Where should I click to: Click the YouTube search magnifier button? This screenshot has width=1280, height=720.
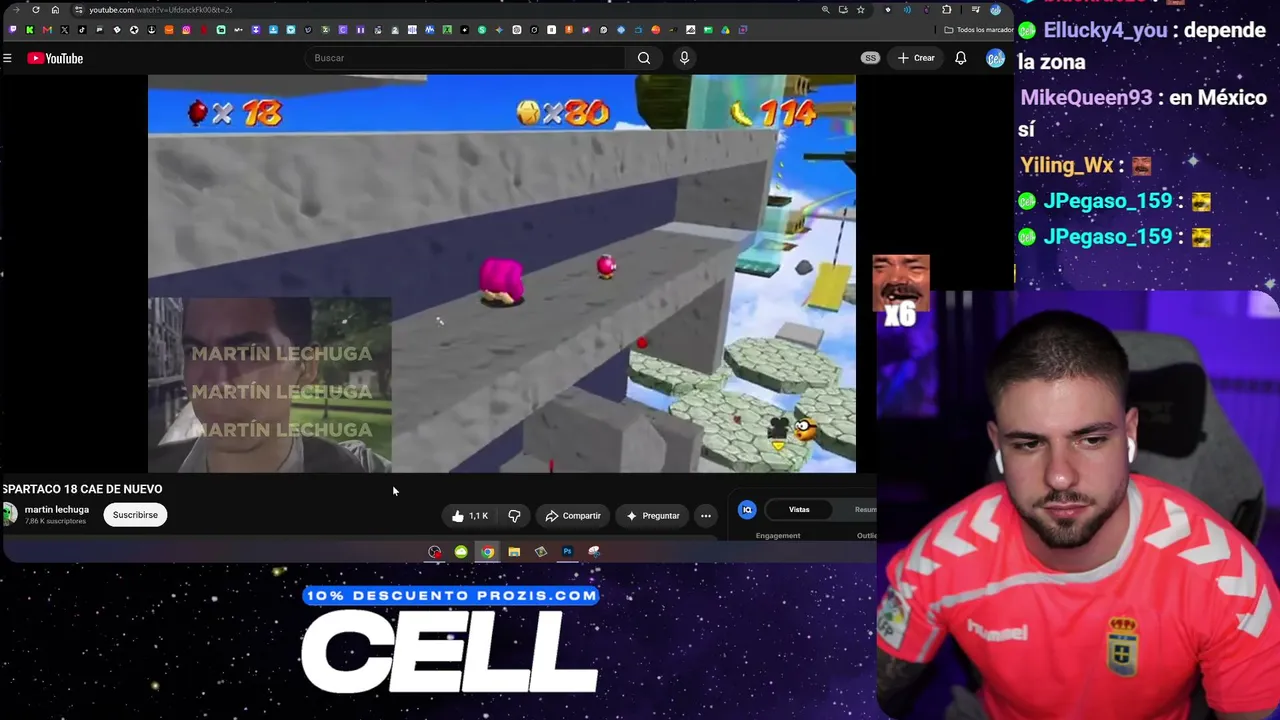pos(644,58)
